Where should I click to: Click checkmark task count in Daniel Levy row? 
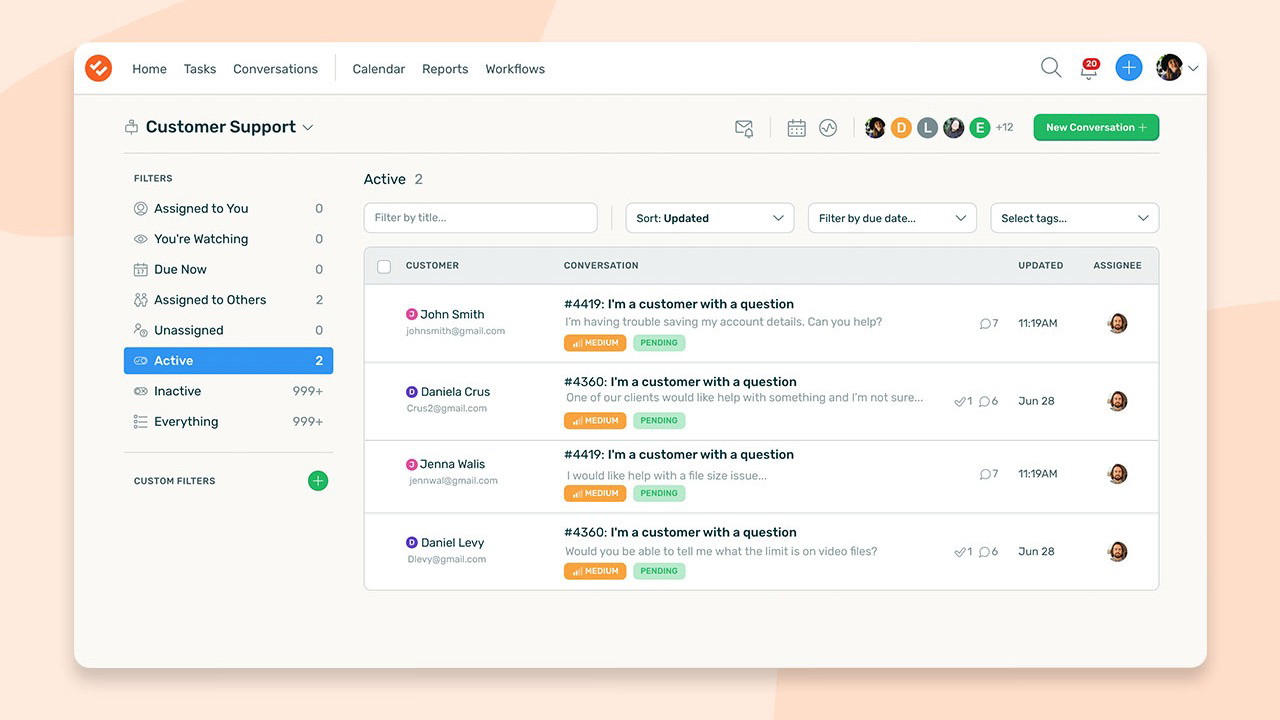click(963, 551)
